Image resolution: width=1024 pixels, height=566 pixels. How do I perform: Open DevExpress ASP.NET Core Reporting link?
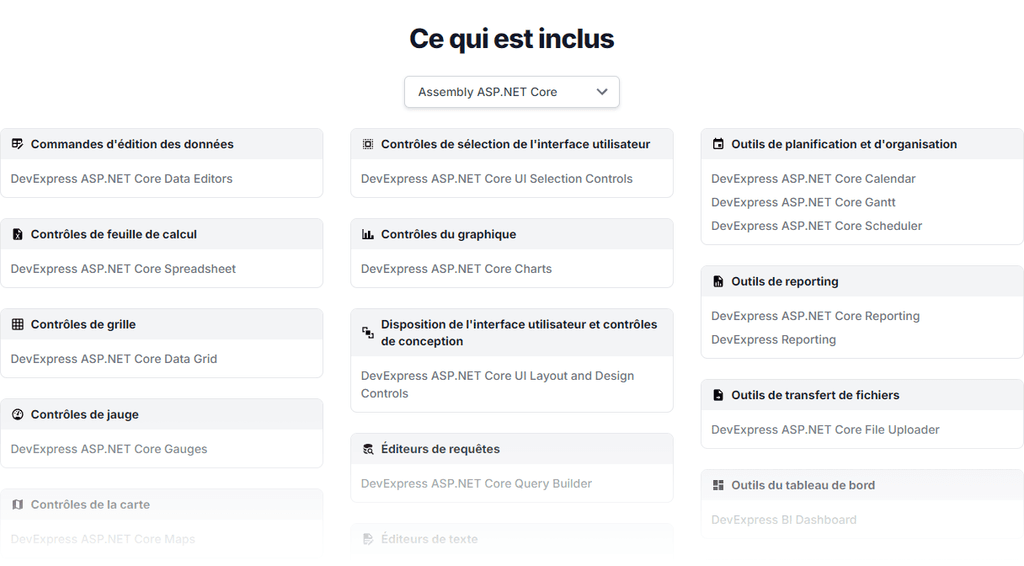pyautogui.click(x=815, y=315)
